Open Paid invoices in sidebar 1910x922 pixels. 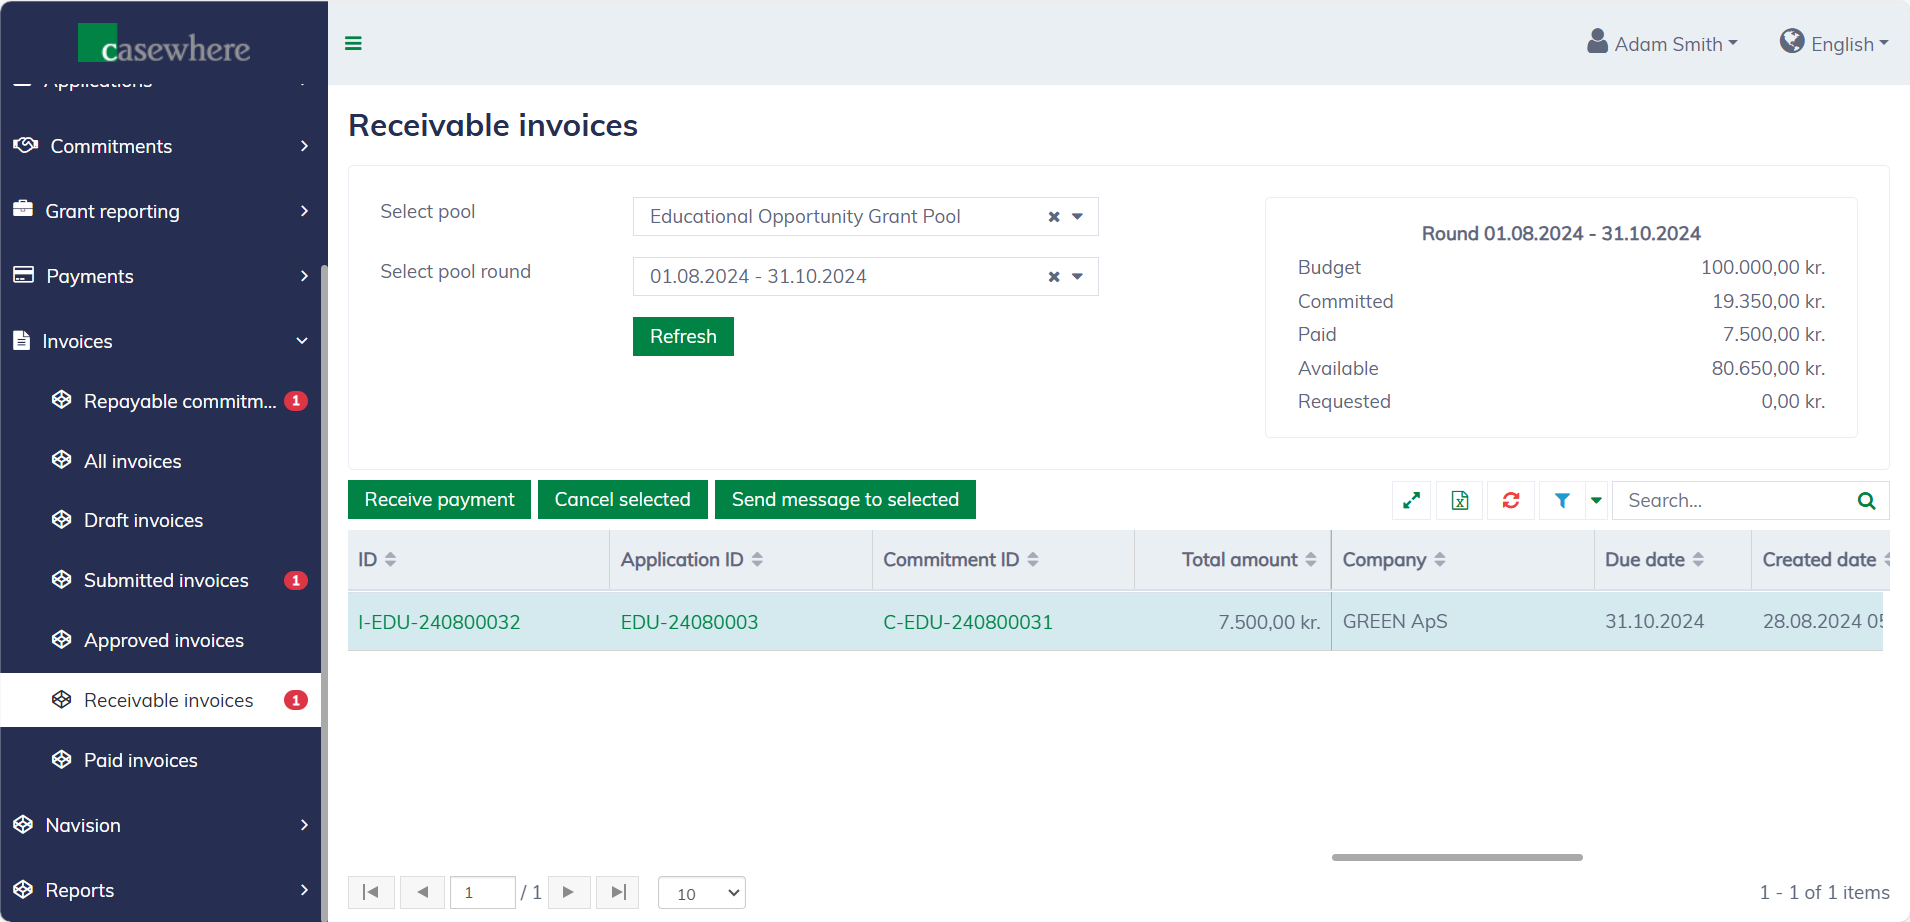141,760
